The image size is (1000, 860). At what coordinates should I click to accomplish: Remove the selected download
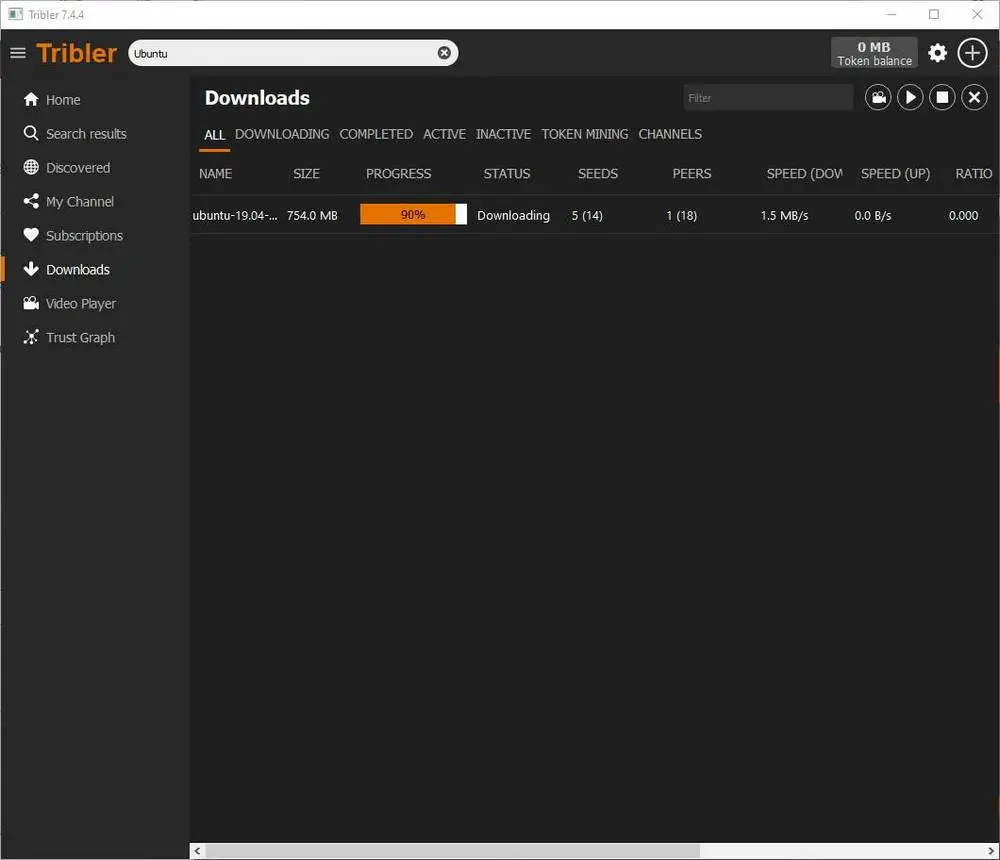coord(974,98)
